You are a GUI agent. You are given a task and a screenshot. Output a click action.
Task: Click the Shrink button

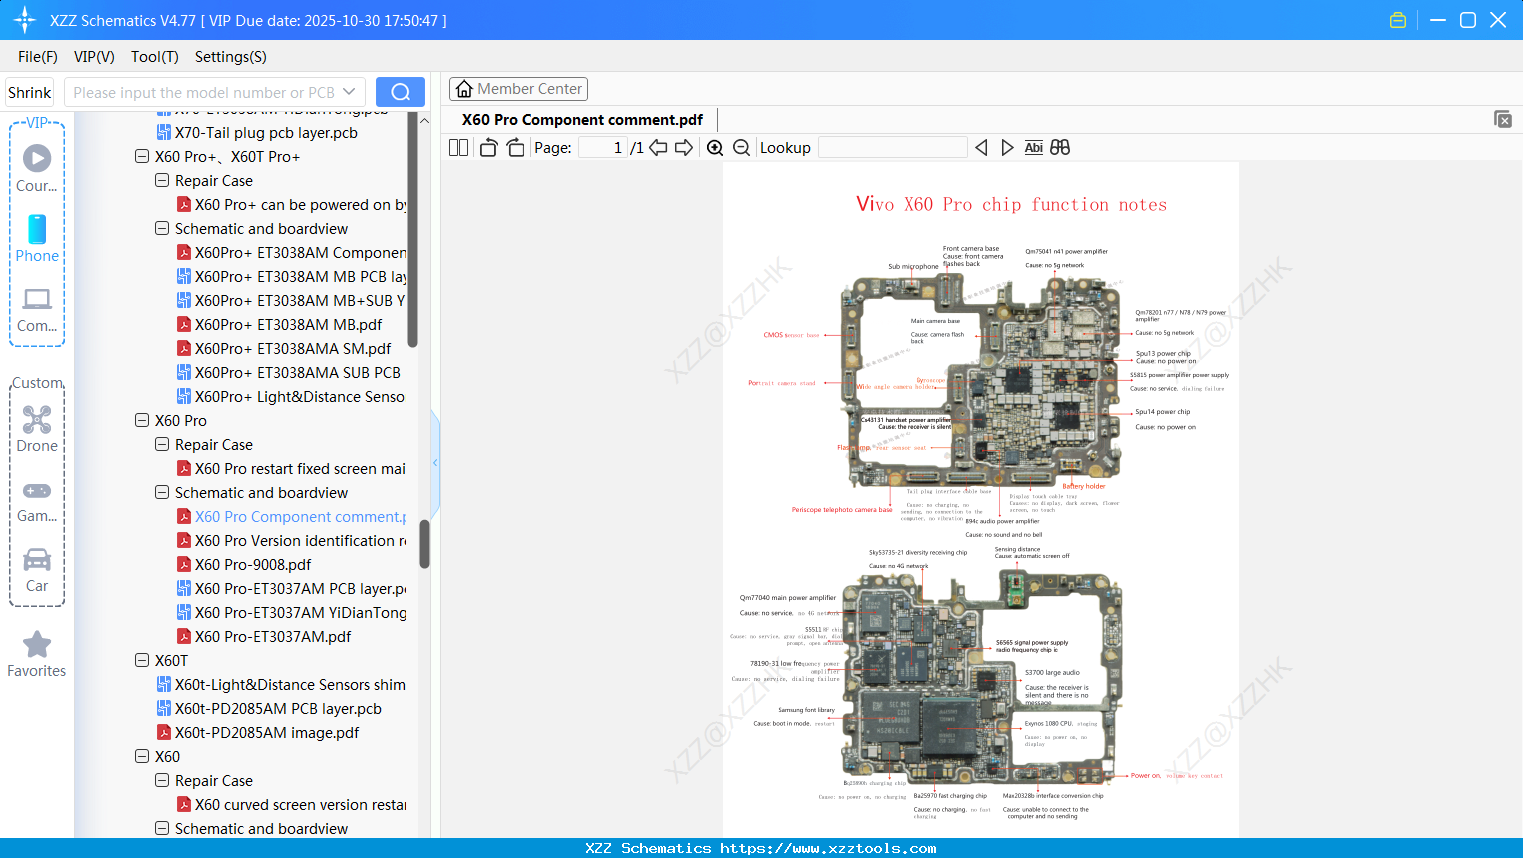(29, 92)
